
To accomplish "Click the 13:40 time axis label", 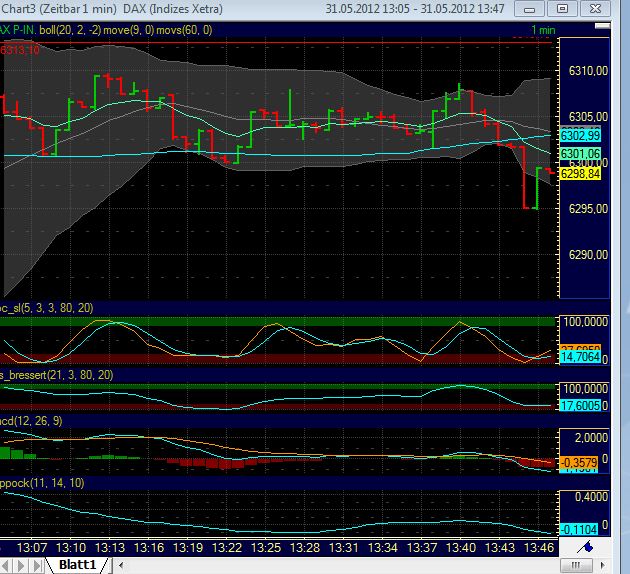I will coord(461,548).
